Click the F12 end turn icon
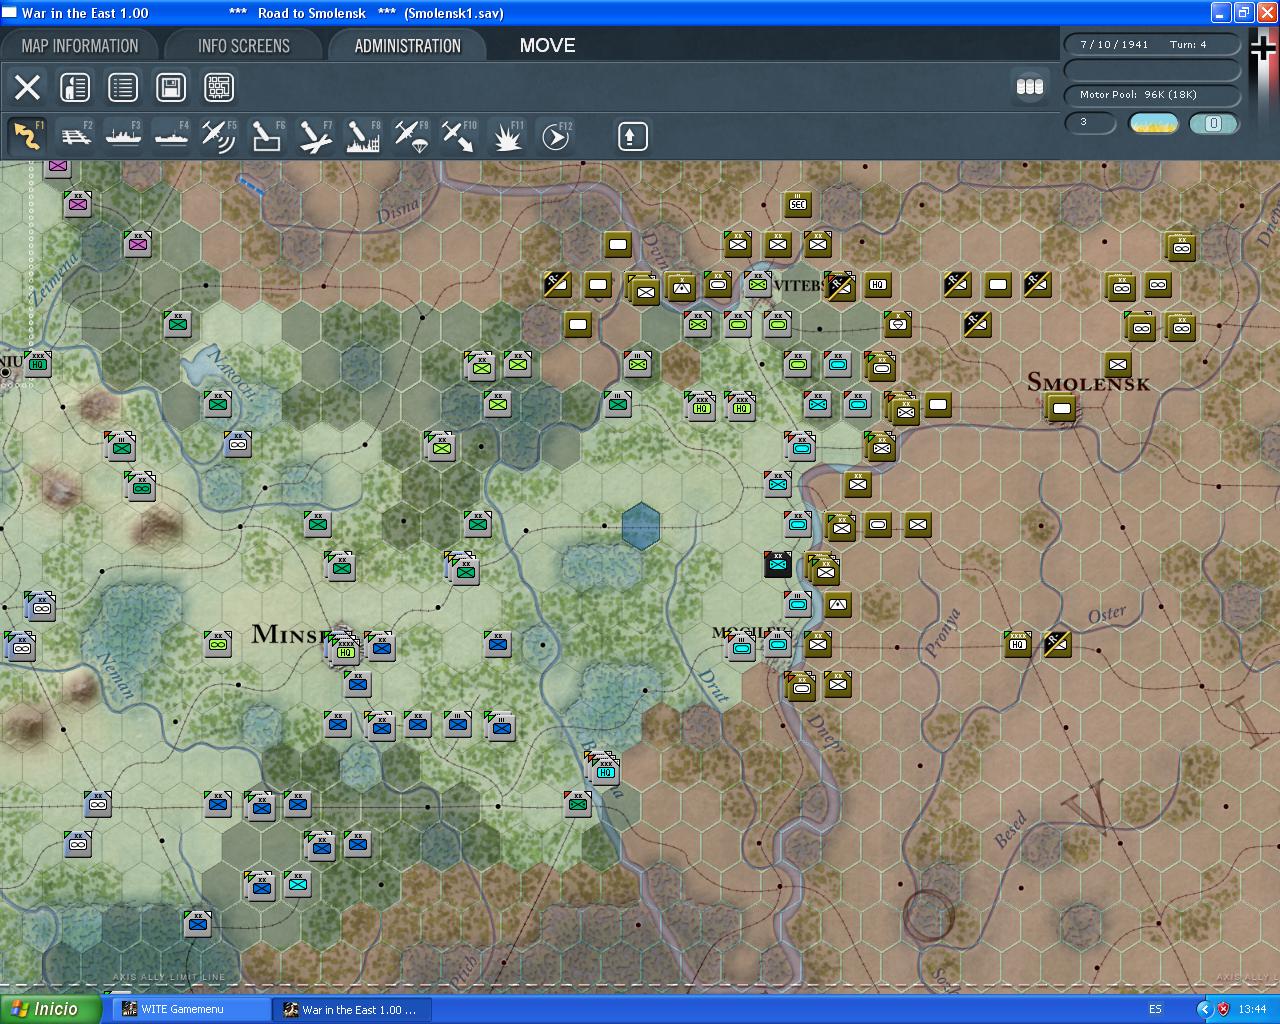The image size is (1280, 1024). tap(555, 135)
